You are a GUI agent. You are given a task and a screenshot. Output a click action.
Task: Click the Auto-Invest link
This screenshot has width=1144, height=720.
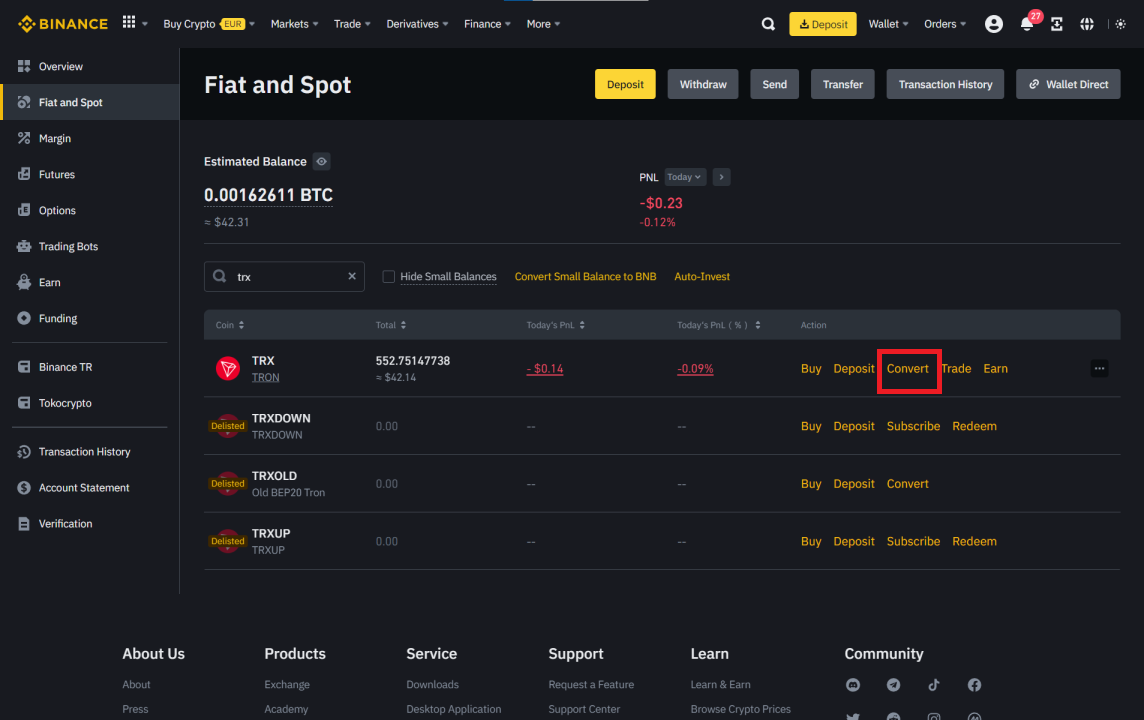pyautogui.click(x=702, y=276)
